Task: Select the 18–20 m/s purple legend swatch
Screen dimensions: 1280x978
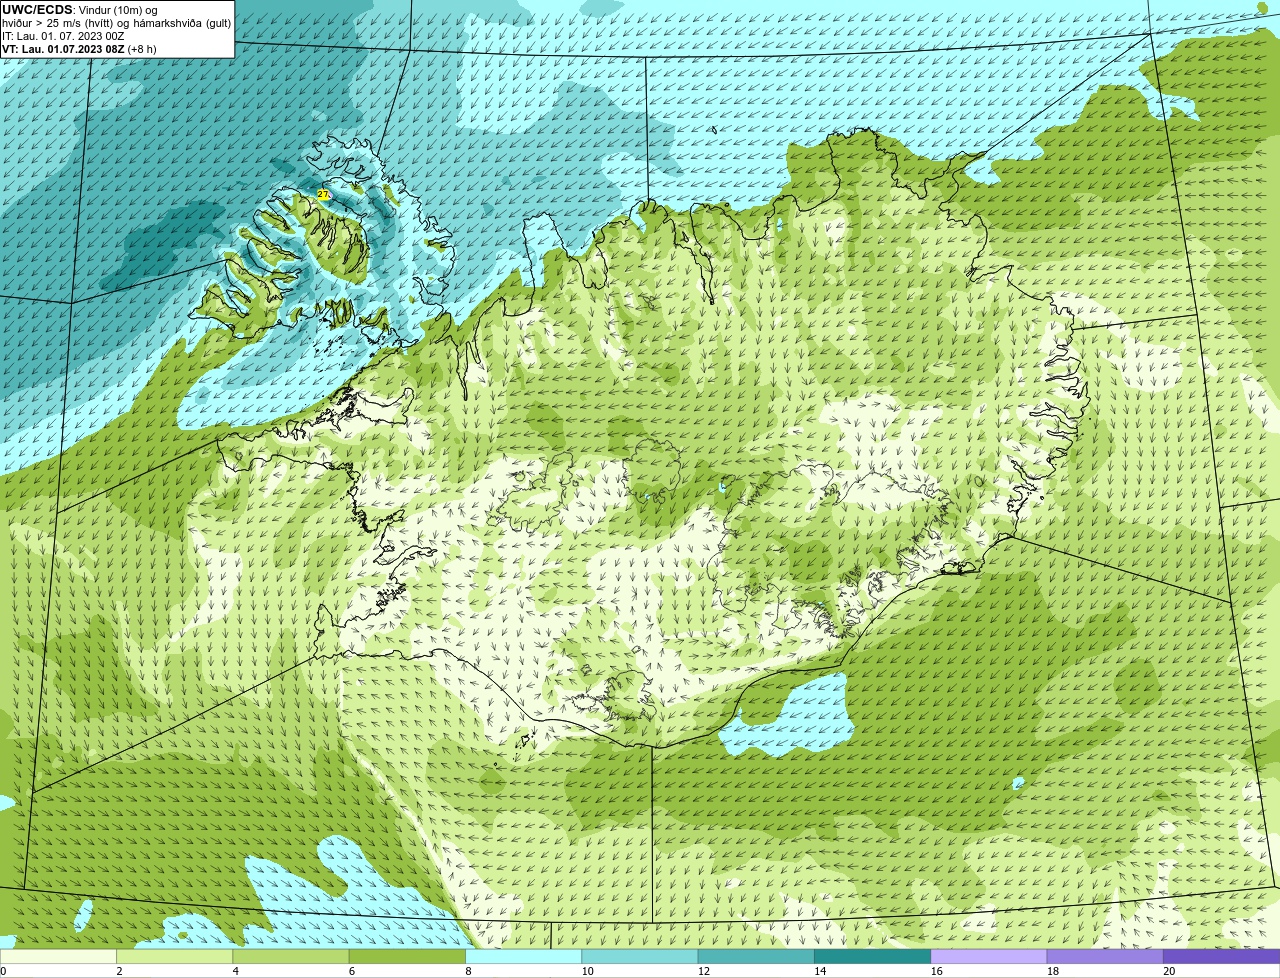Action: (x=1104, y=957)
